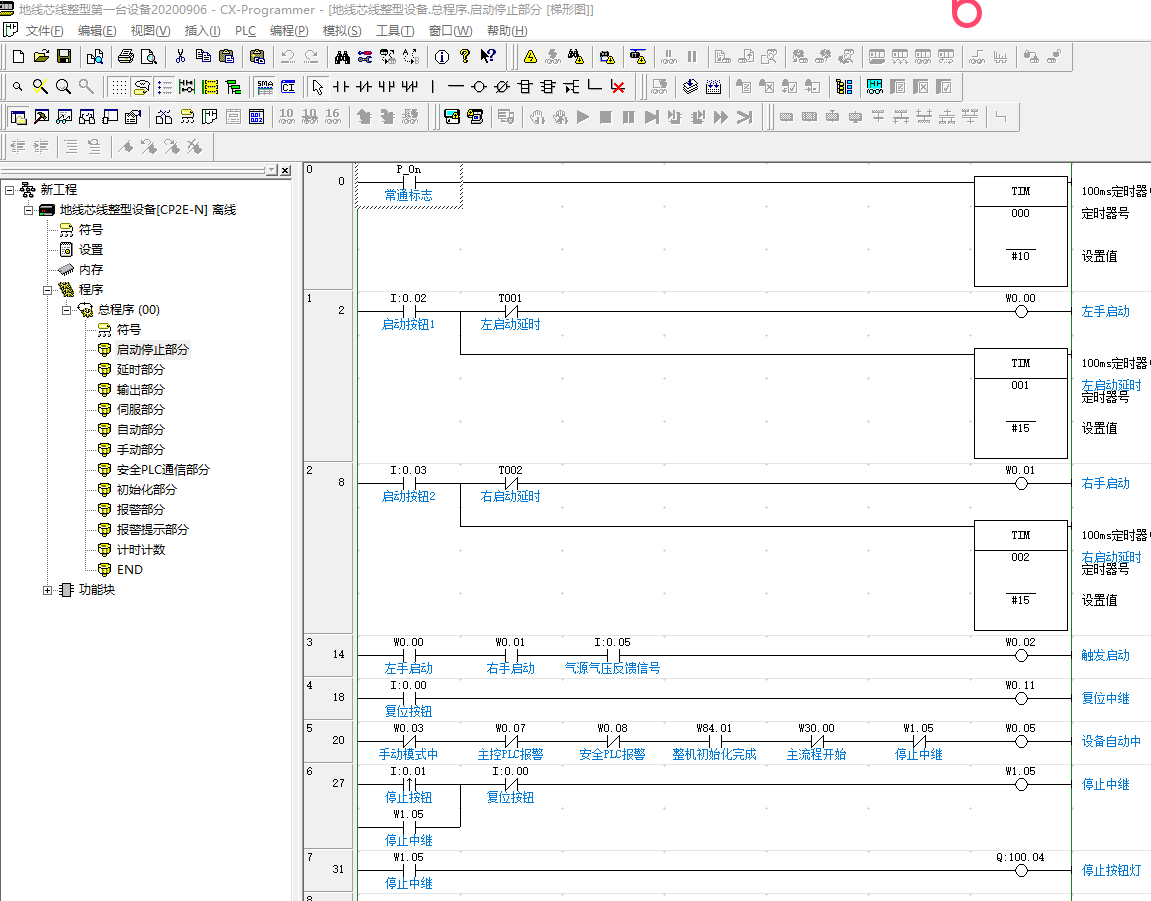The height and width of the screenshot is (901, 1151).
Task: Collapse the 总程序 (00) tree node
Action: pyautogui.click(x=67, y=310)
